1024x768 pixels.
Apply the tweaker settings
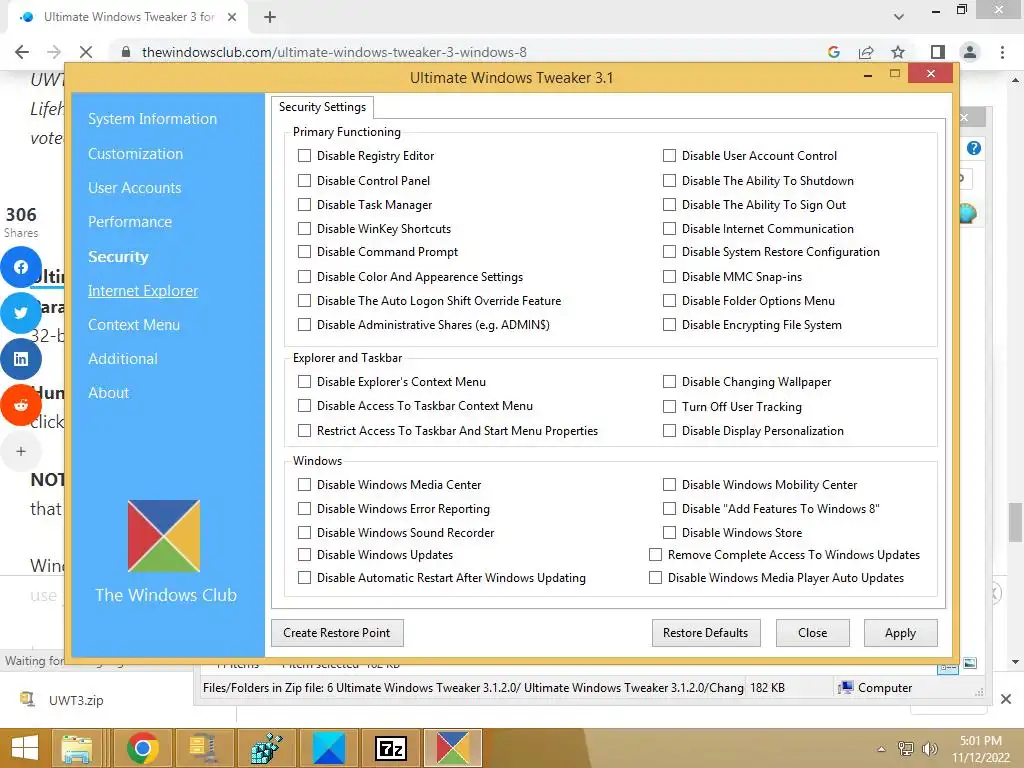tap(901, 633)
